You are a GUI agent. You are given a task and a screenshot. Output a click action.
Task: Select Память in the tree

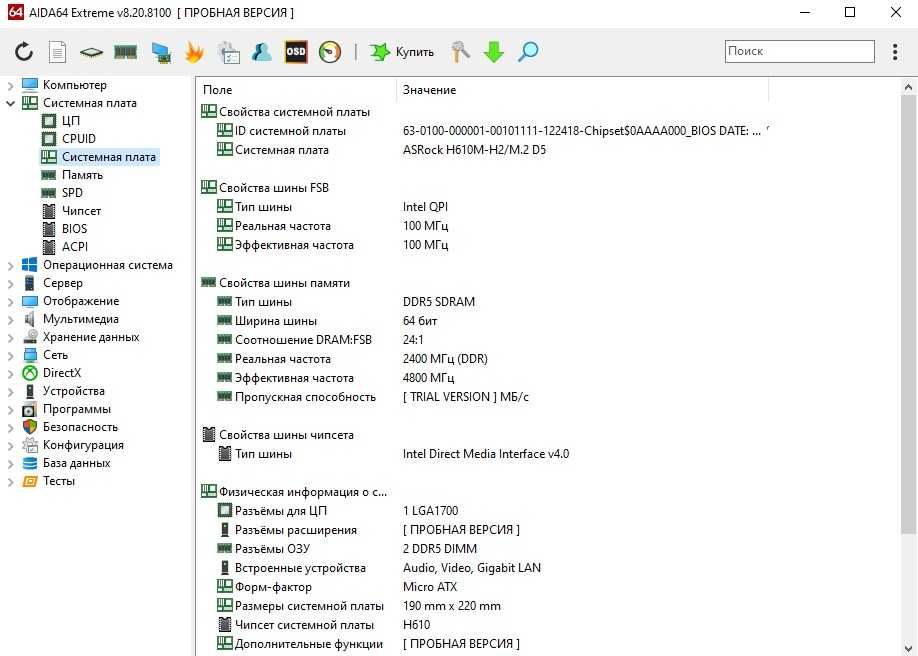point(82,175)
